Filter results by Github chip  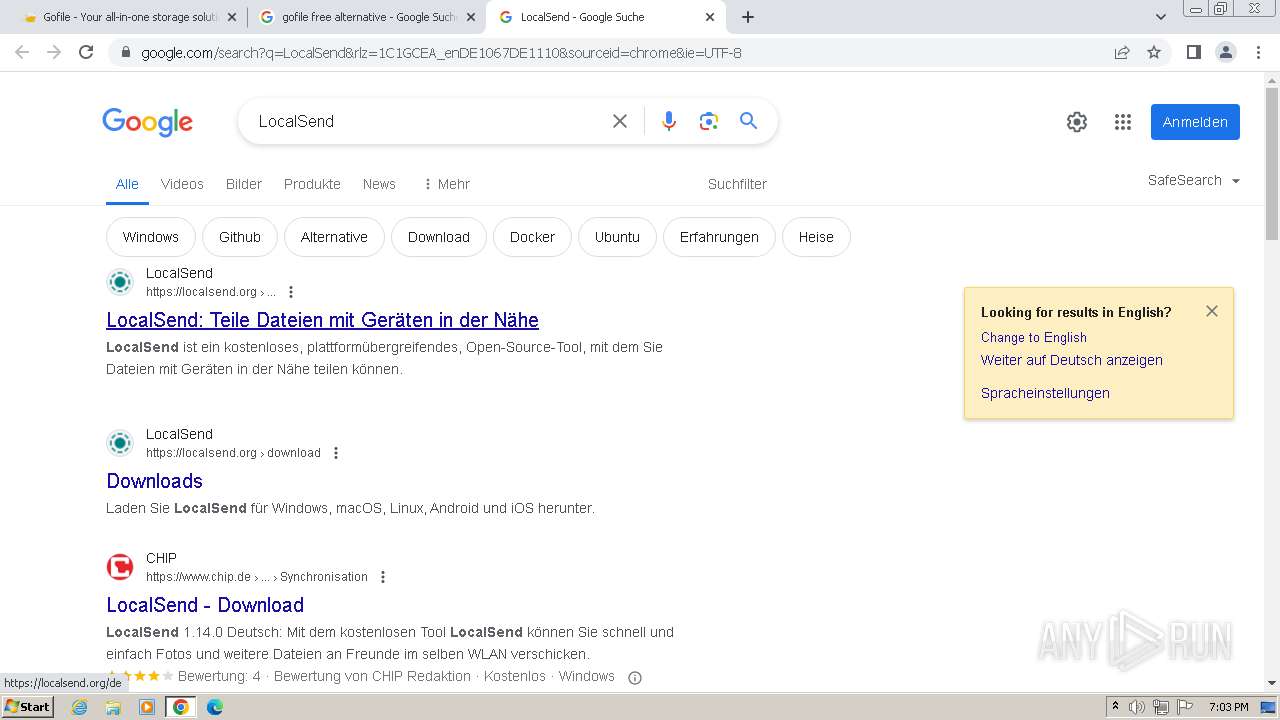click(240, 237)
